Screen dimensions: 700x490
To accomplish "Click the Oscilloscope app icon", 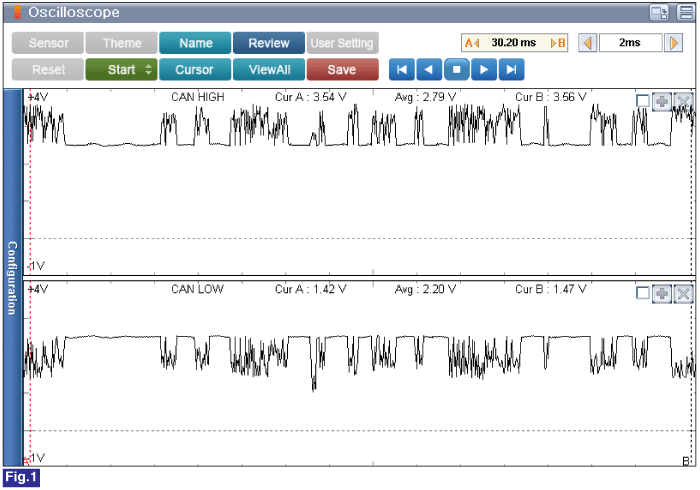I will point(17,12).
